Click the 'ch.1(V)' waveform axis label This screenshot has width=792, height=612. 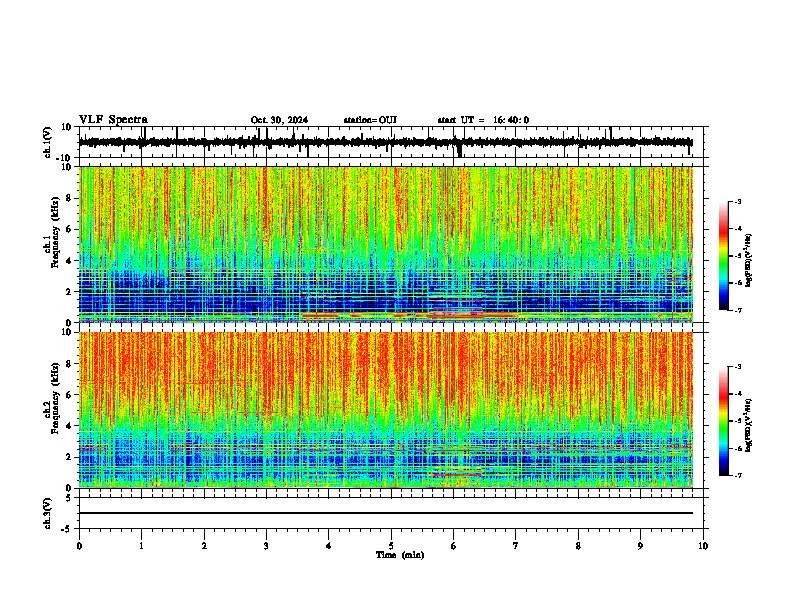[48, 142]
